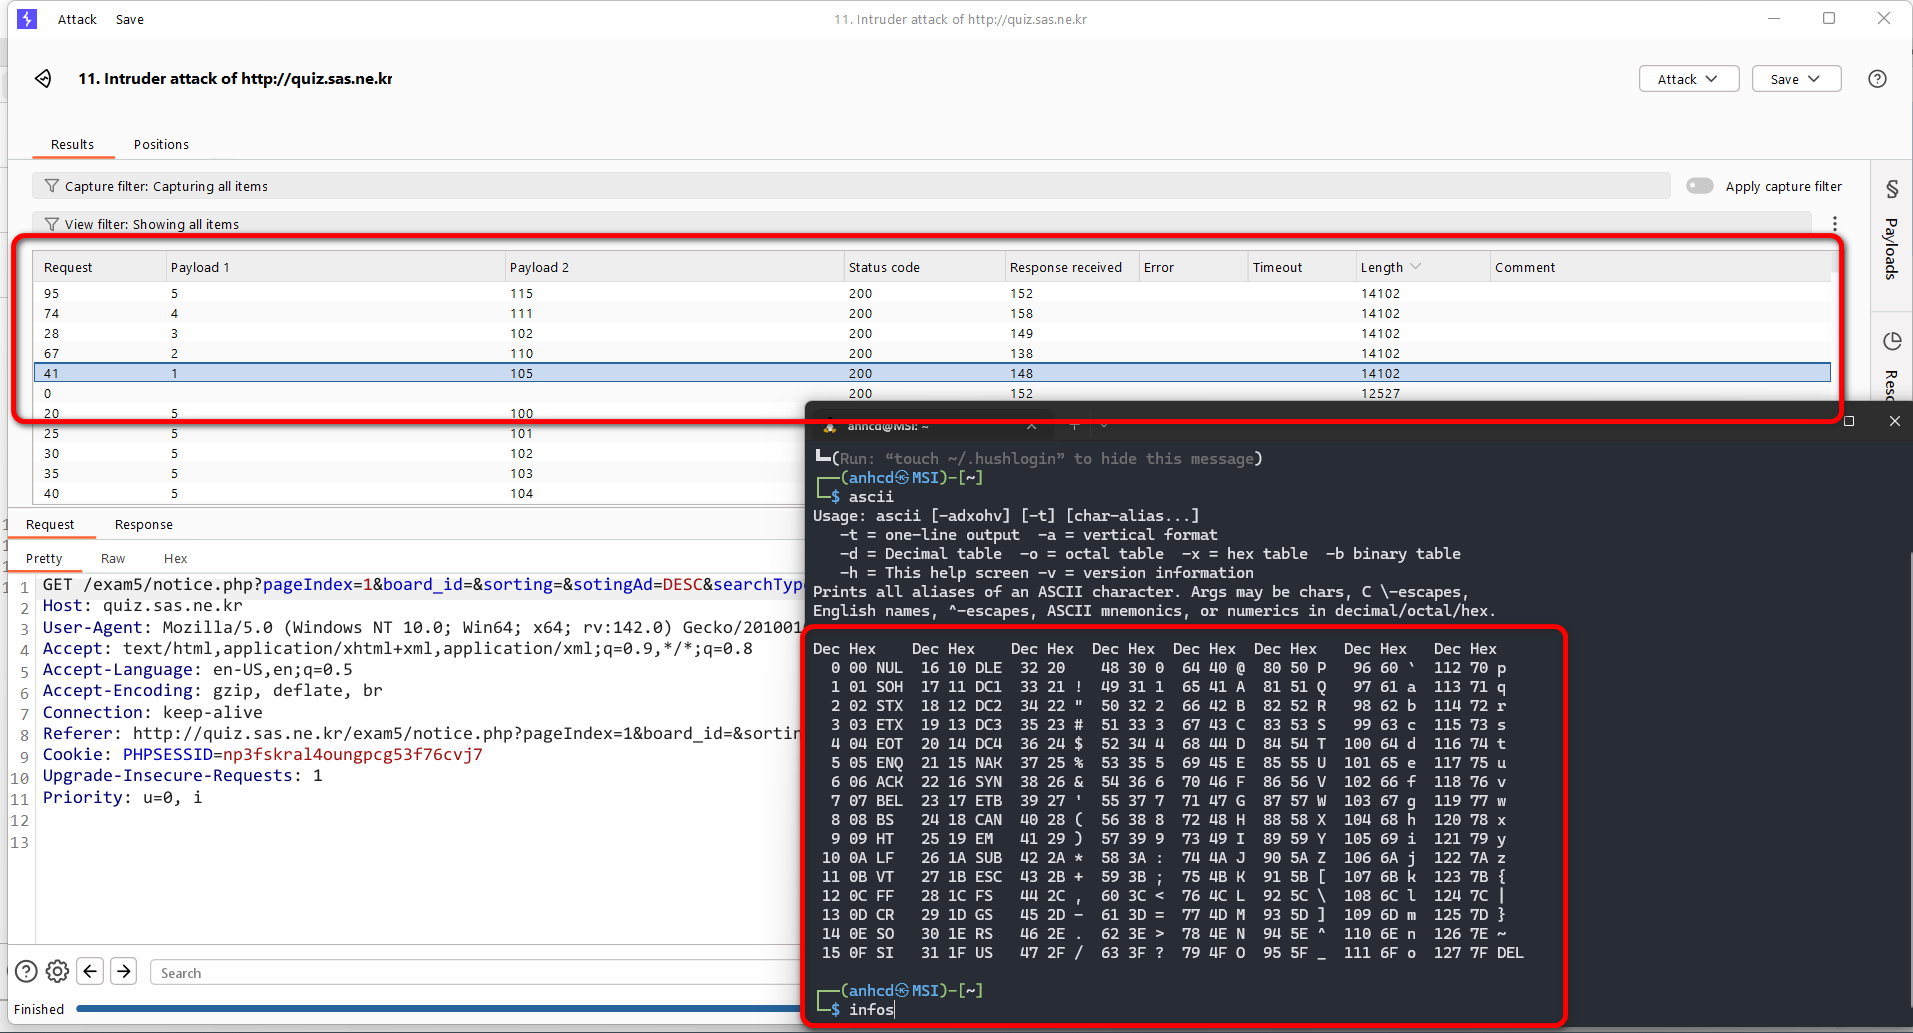The height and width of the screenshot is (1033, 1913).
Task: Select the Hex view of request
Action: click(x=175, y=558)
